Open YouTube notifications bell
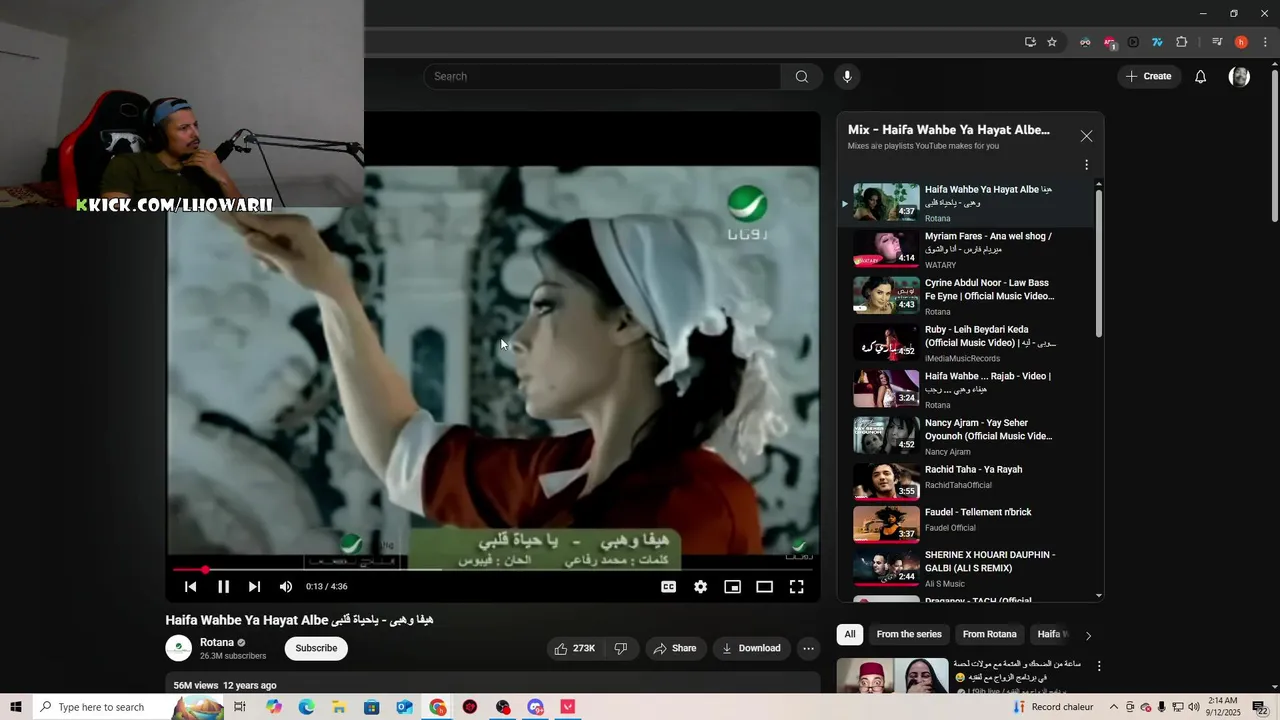The image size is (1280, 720). (x=1201, y=77)
